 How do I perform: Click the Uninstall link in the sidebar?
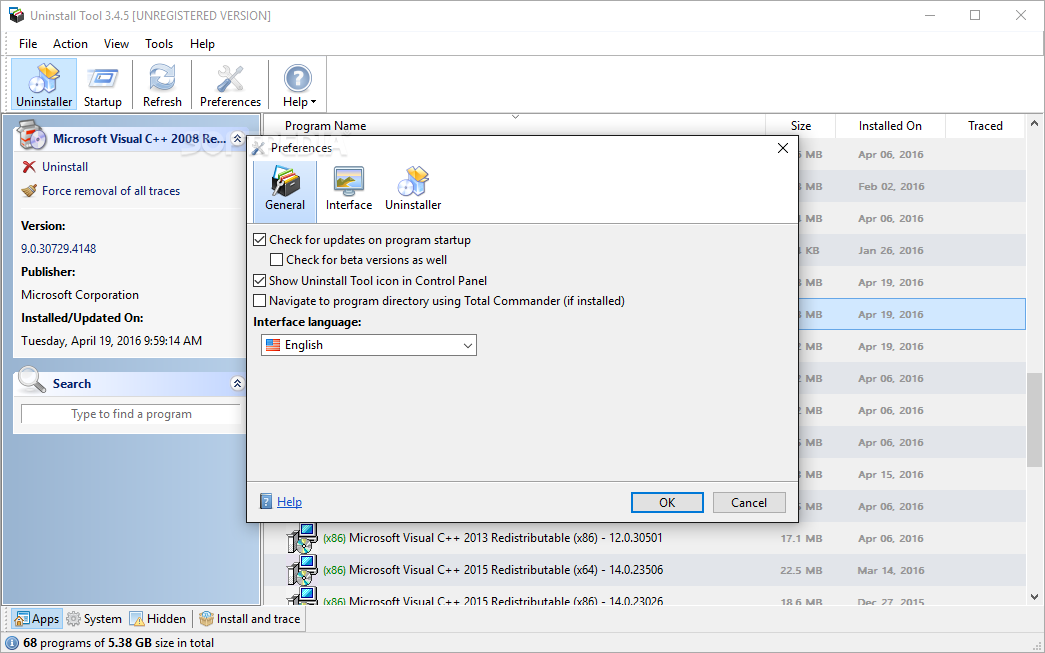tap(65, 167)
